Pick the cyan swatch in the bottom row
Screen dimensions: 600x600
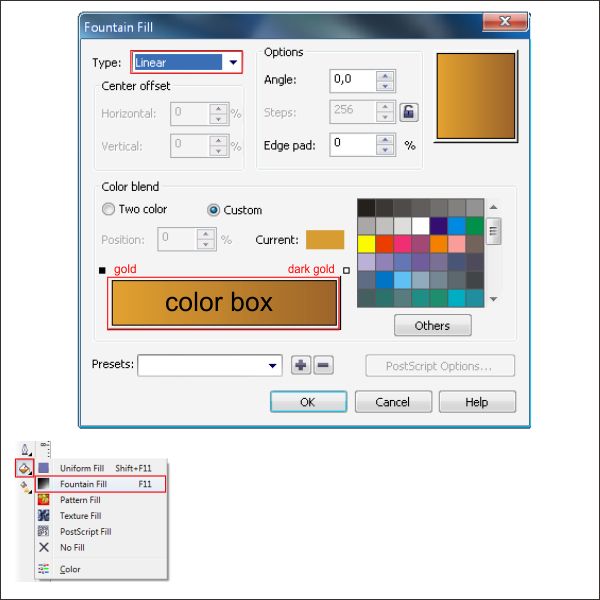point(457,298)
